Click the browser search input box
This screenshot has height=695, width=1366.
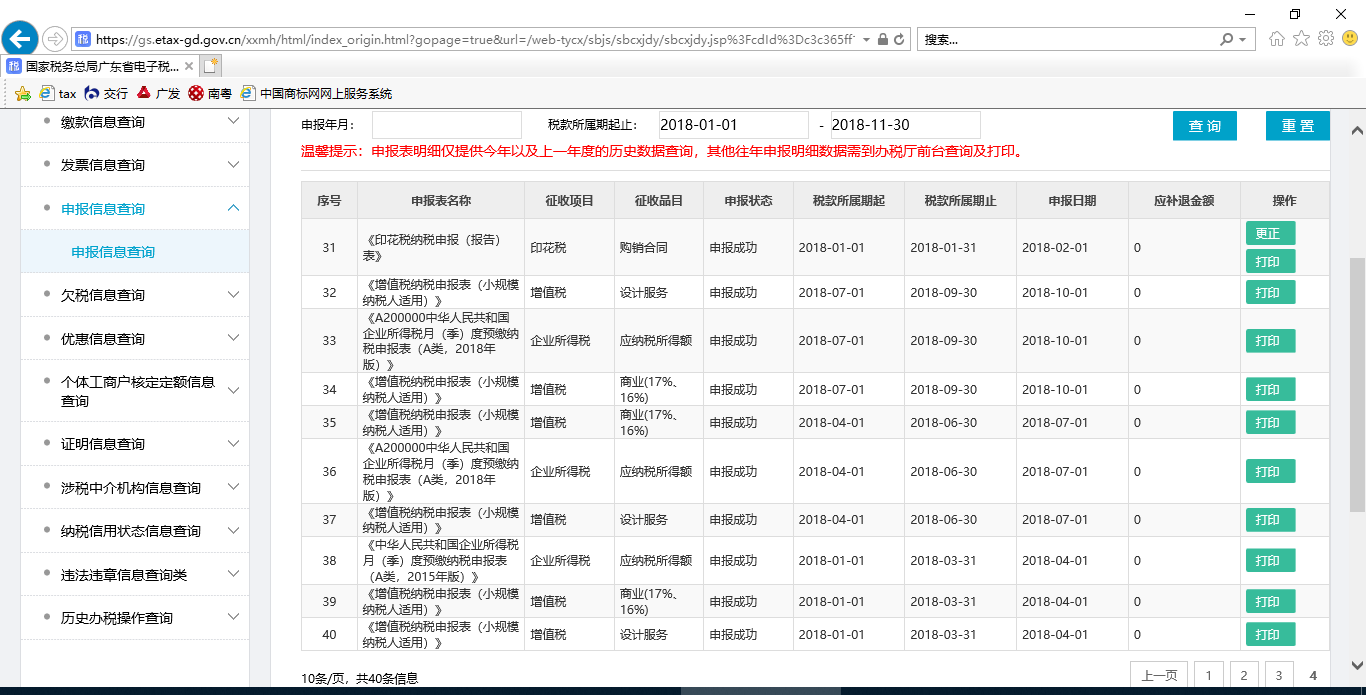pyautogui.click(x=1068, y=40)
